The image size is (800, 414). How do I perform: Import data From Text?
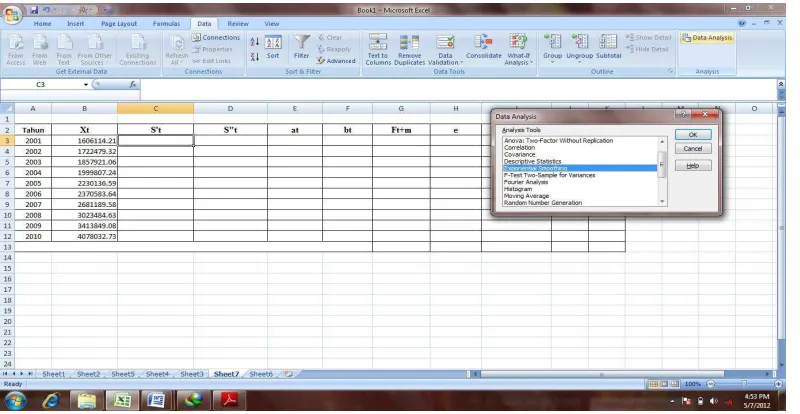tap(64, 50)
